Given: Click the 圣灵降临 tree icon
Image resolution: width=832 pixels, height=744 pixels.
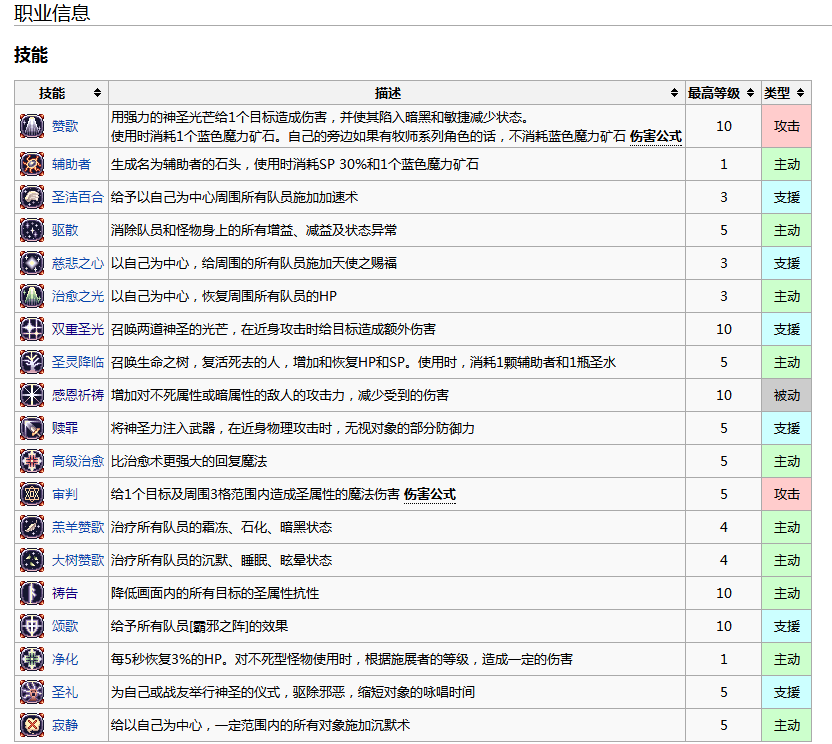Looking at the screenshot, I should tap(32, 362).
